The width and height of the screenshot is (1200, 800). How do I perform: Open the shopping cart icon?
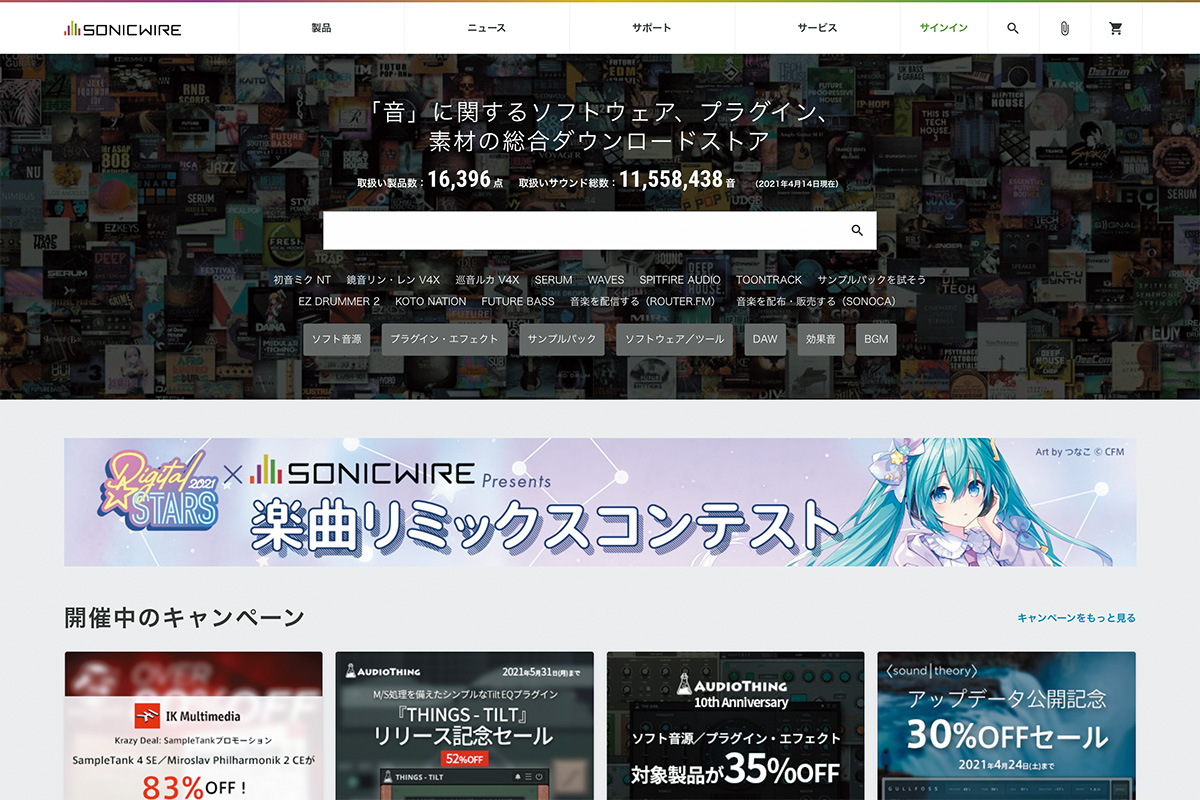coord(1116,28)
